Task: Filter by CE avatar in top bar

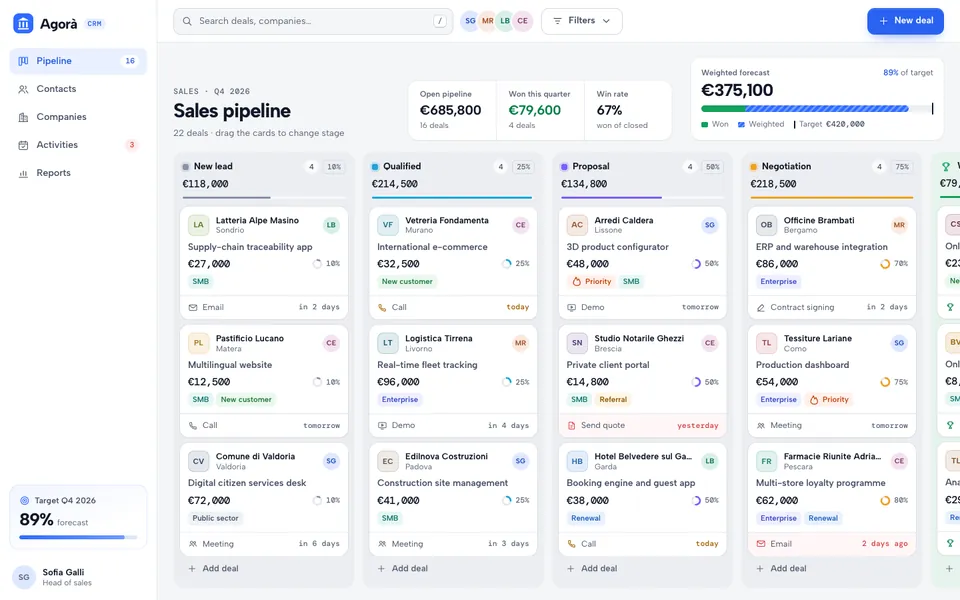Action: pyautogui.click(x=522, y=21)
